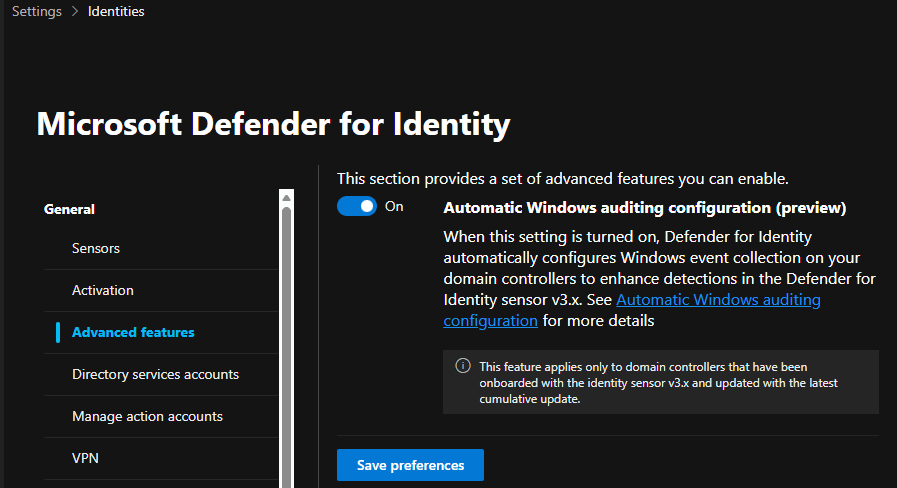Click the Save preferences button
This screenshot has width=897, height=488.
[x=410, y=465]
